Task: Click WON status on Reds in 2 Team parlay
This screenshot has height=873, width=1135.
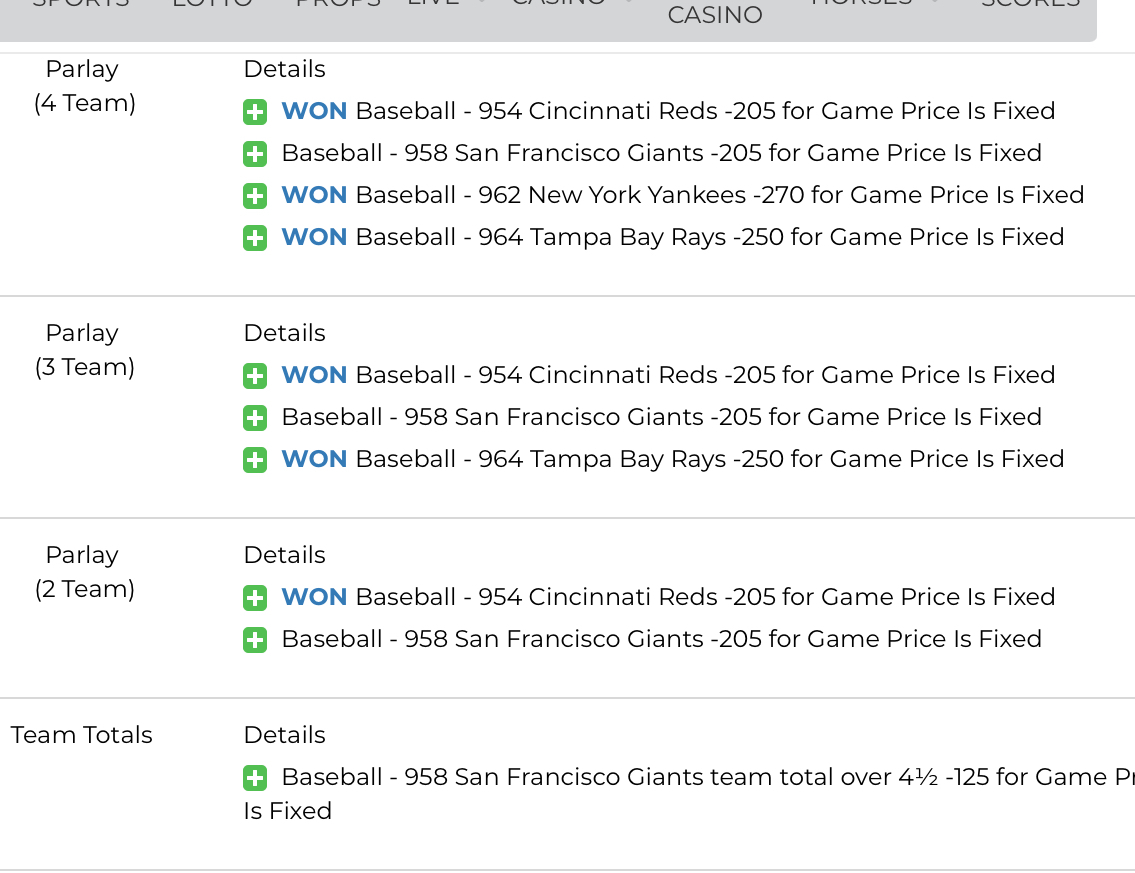Action: [314, 596]
